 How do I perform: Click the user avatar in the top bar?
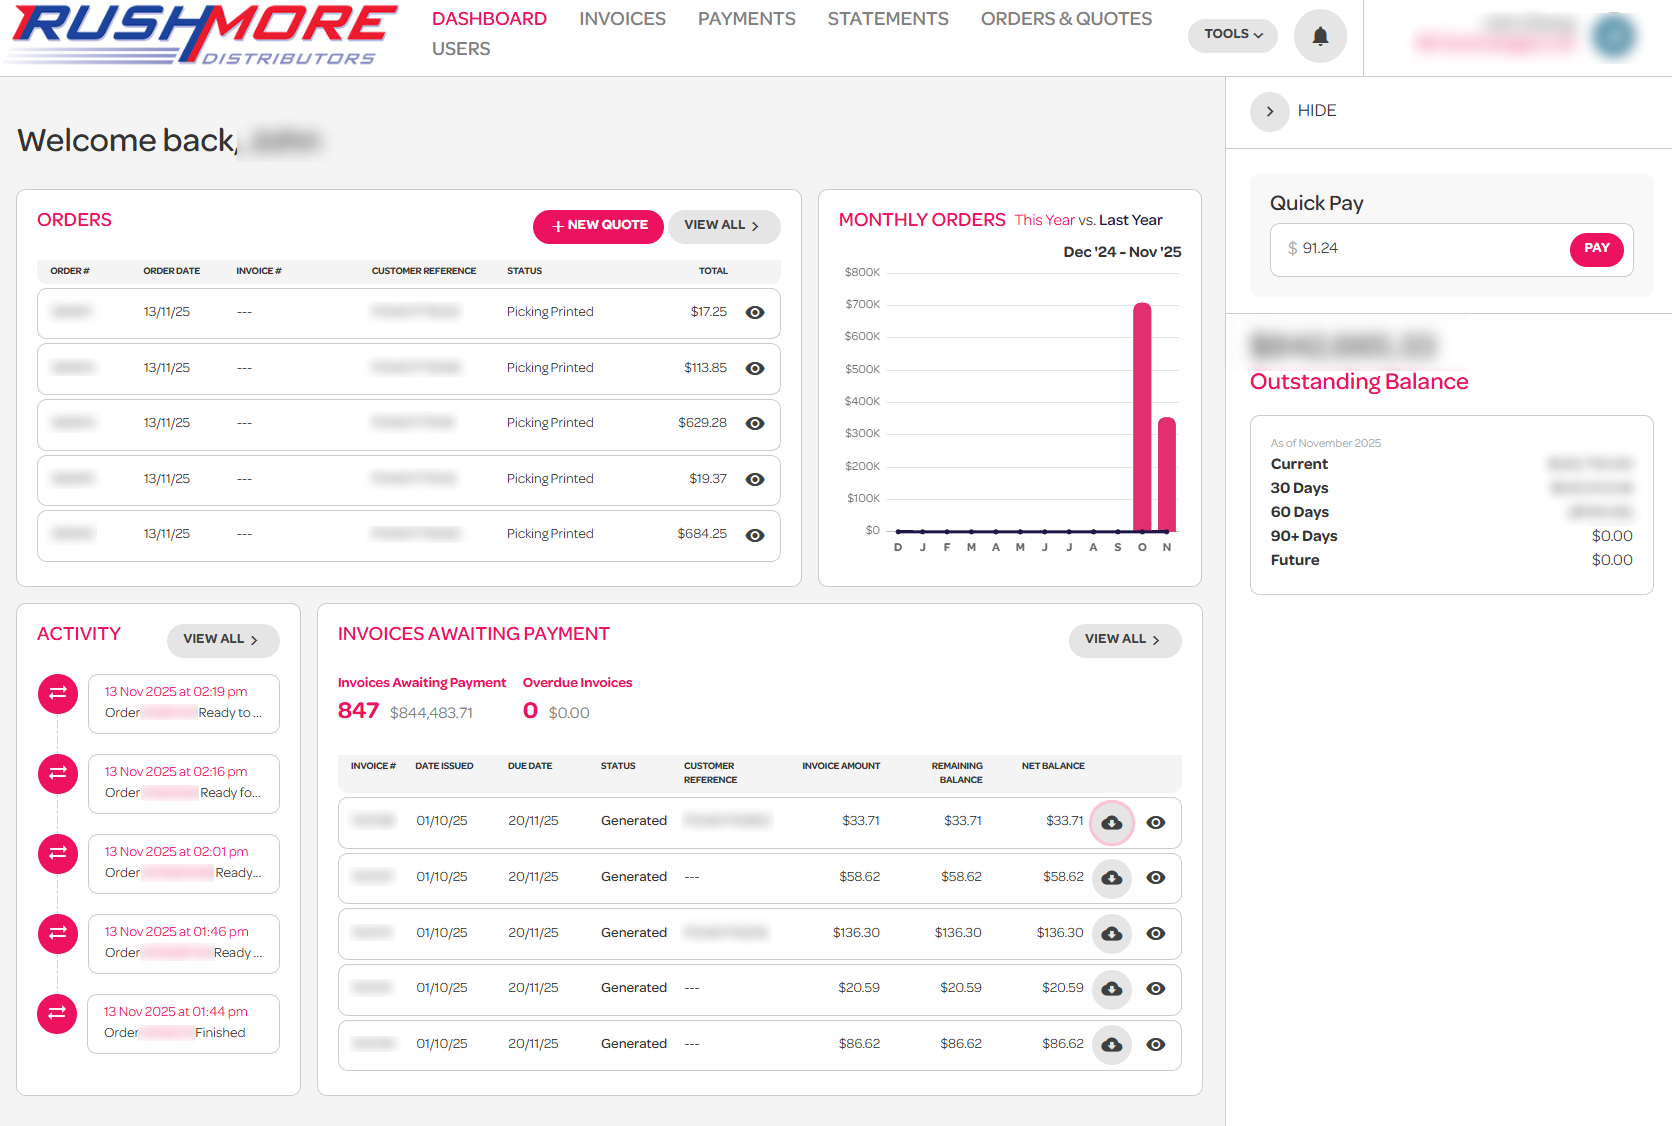pos(1614,35)
